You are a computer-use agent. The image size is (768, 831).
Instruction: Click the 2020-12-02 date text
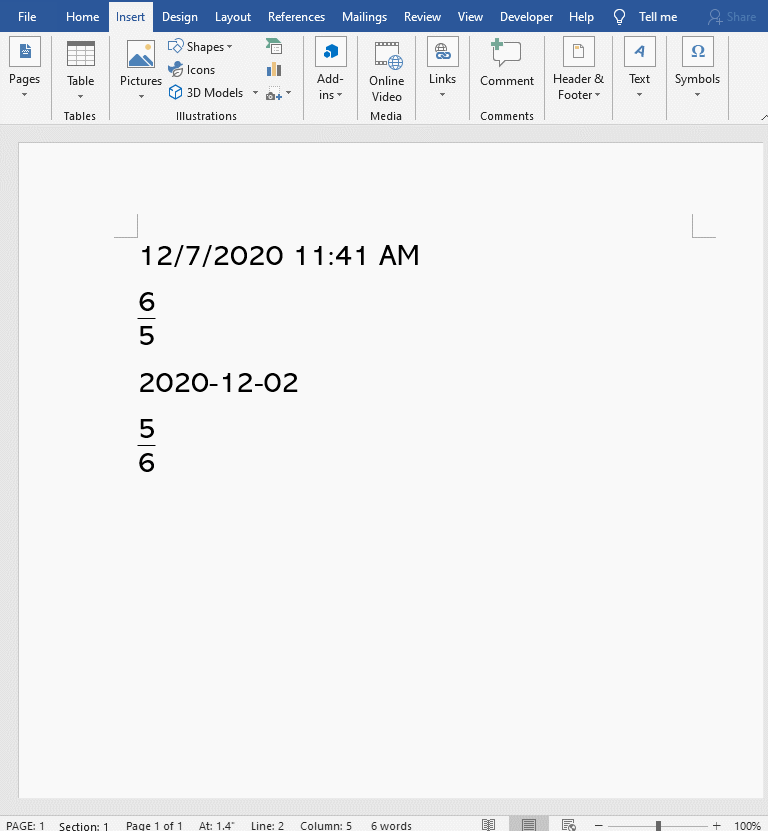tap(218, 383)
